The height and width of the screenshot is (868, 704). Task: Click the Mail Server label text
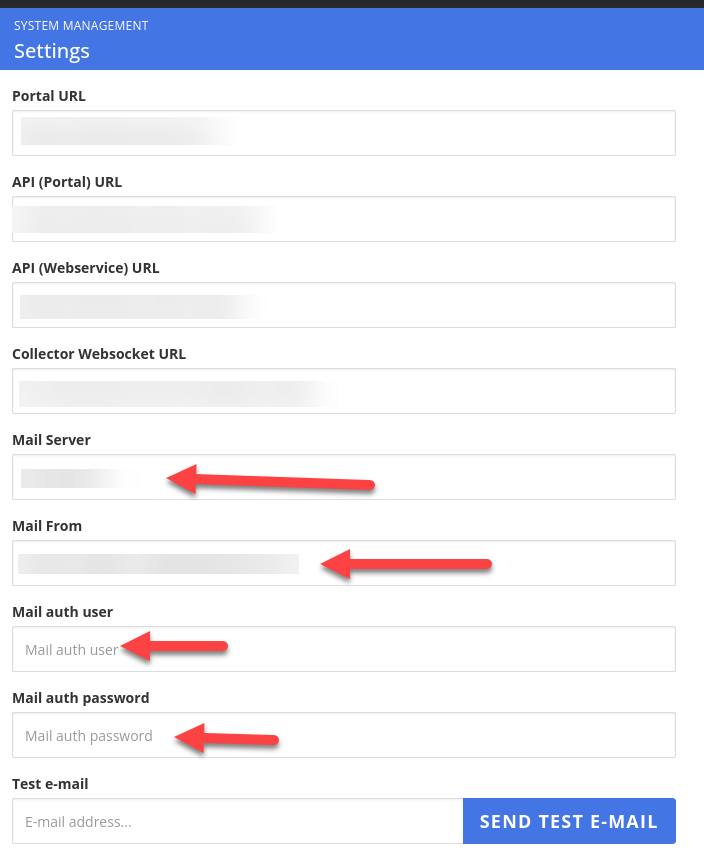(51, 440)
